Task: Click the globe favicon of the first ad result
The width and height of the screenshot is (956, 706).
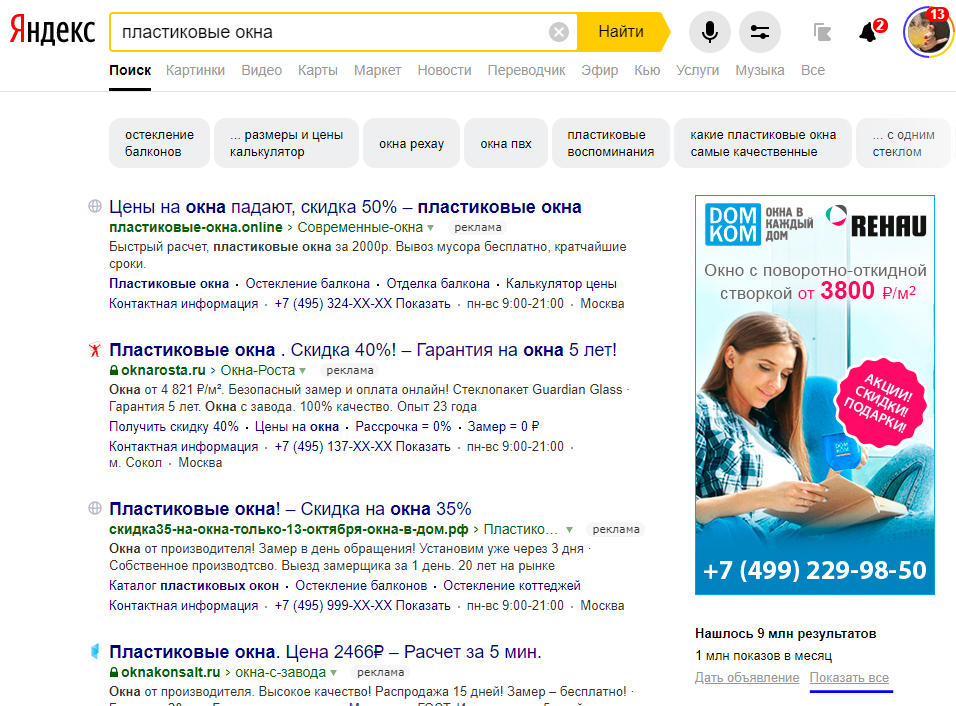Action: [x=95, y=206]
